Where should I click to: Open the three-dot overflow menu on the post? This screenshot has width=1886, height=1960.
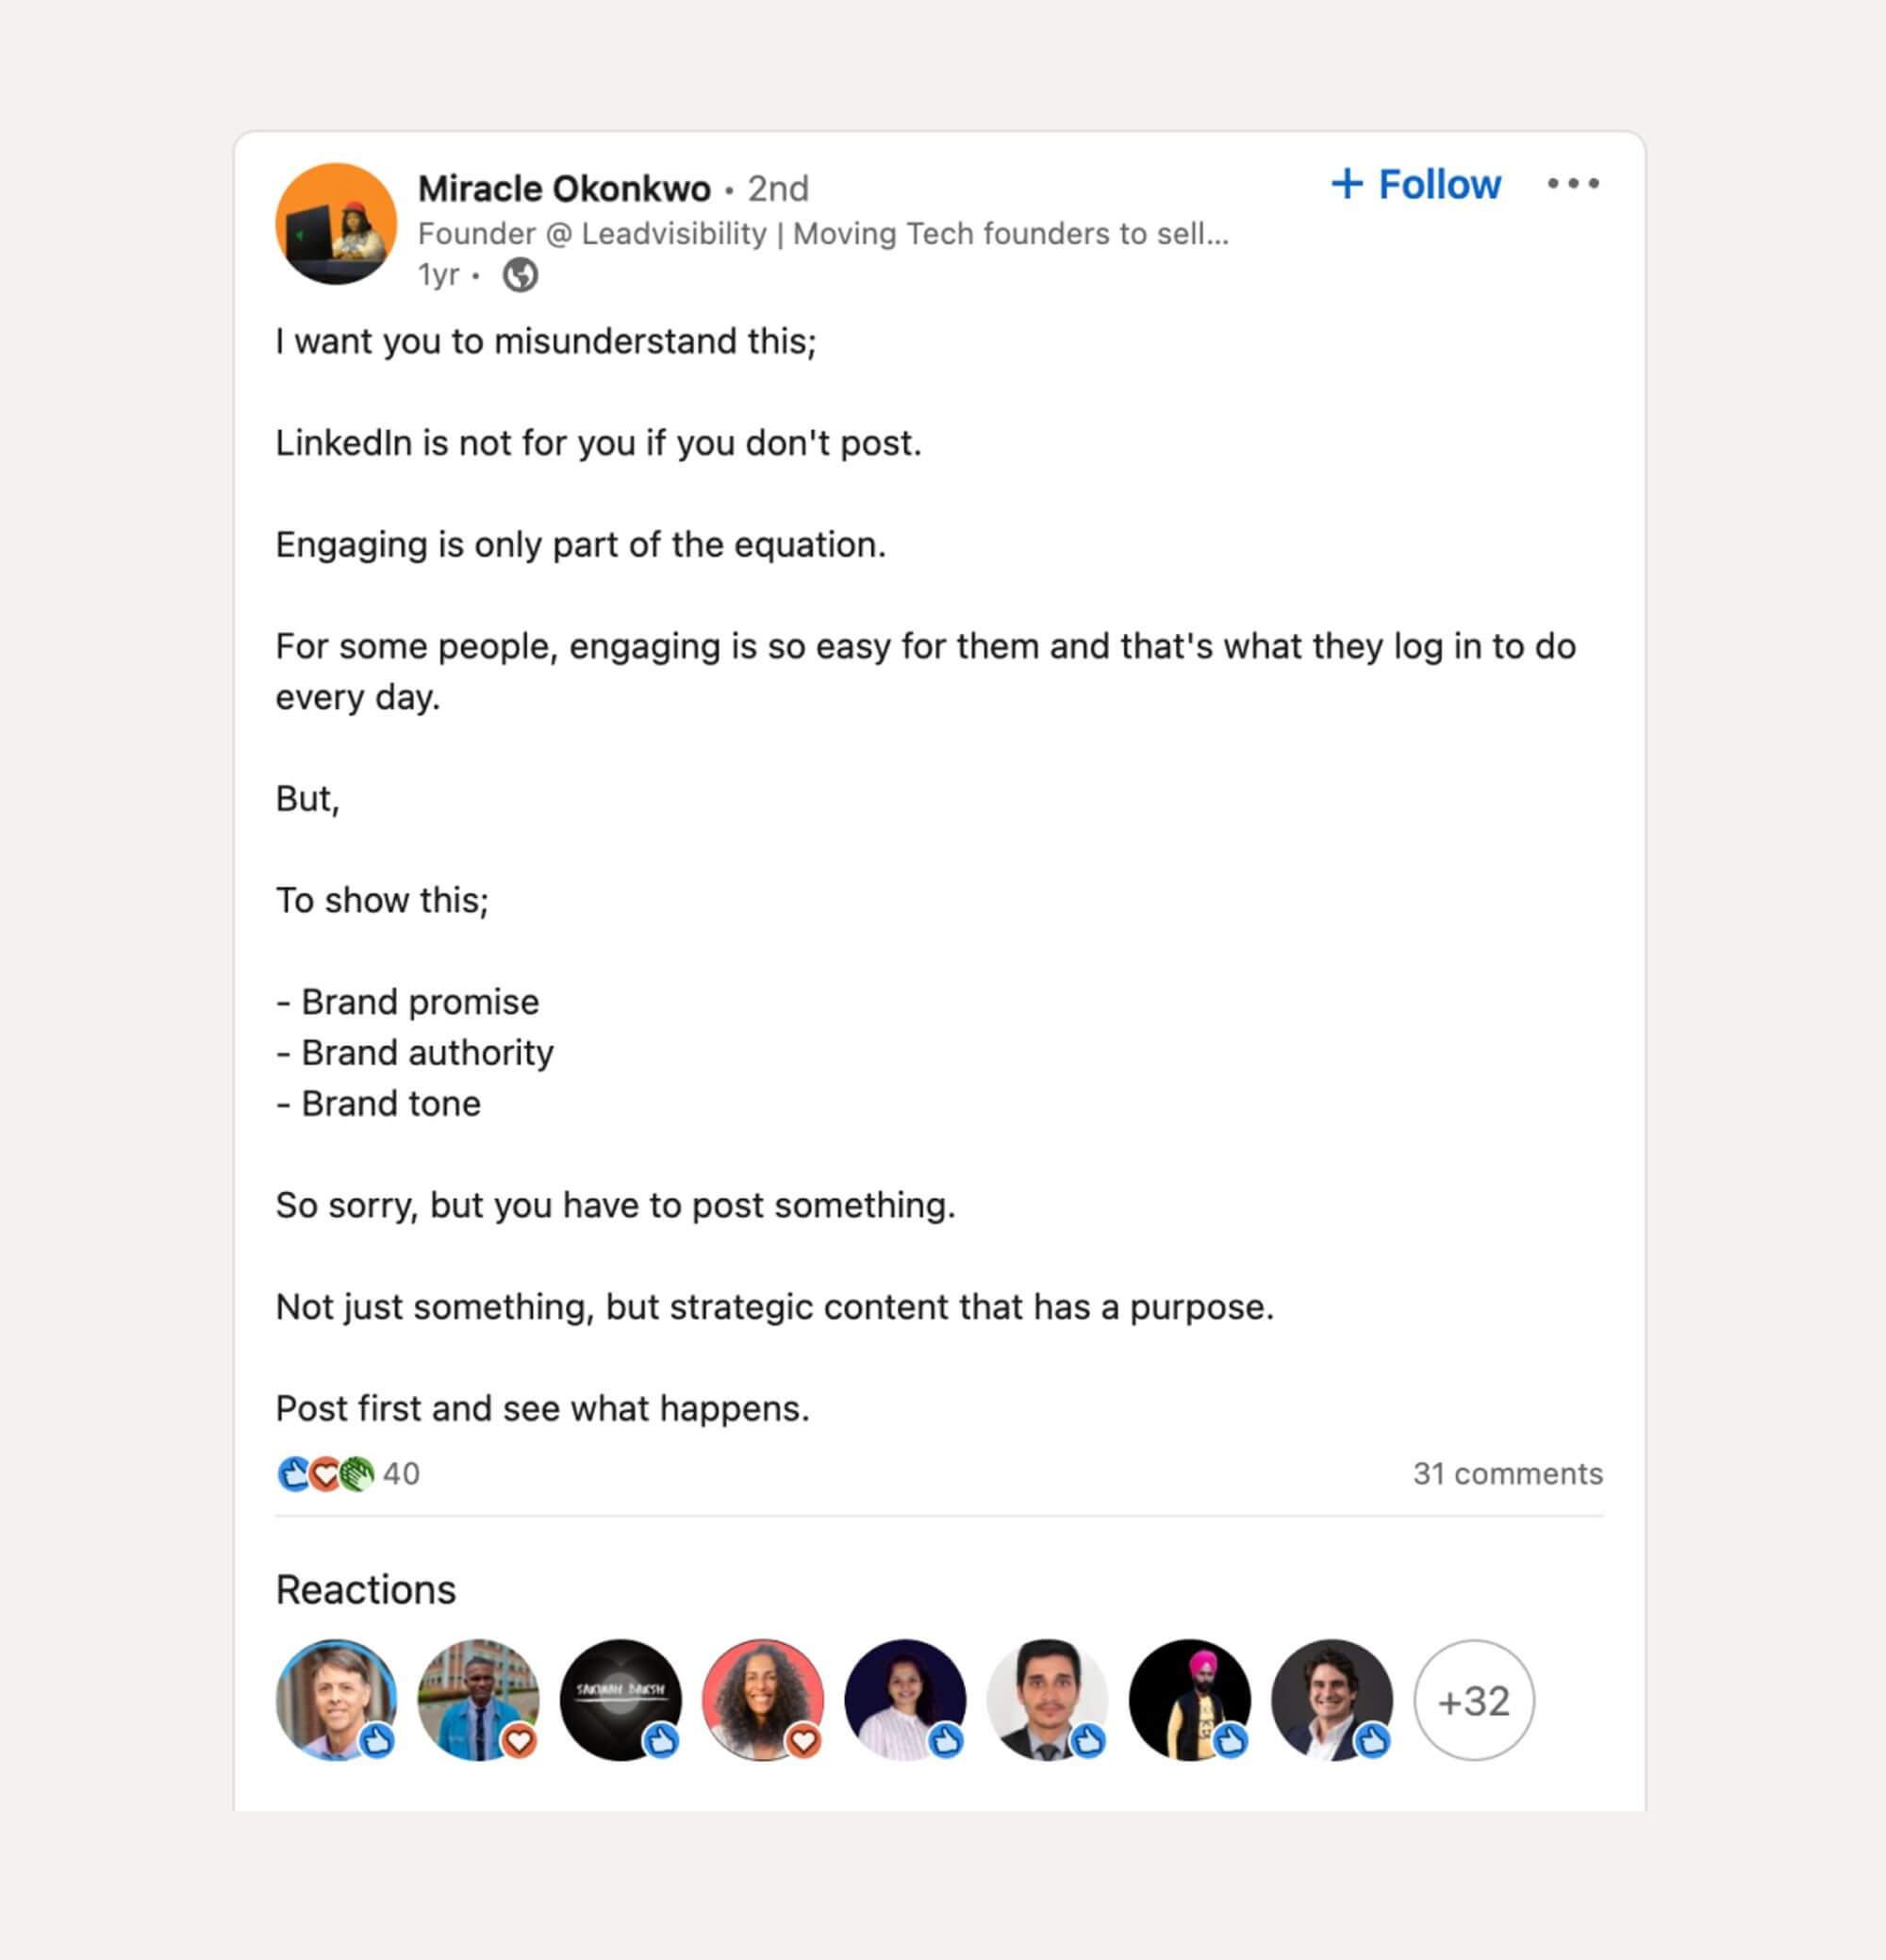(1572, 183)
